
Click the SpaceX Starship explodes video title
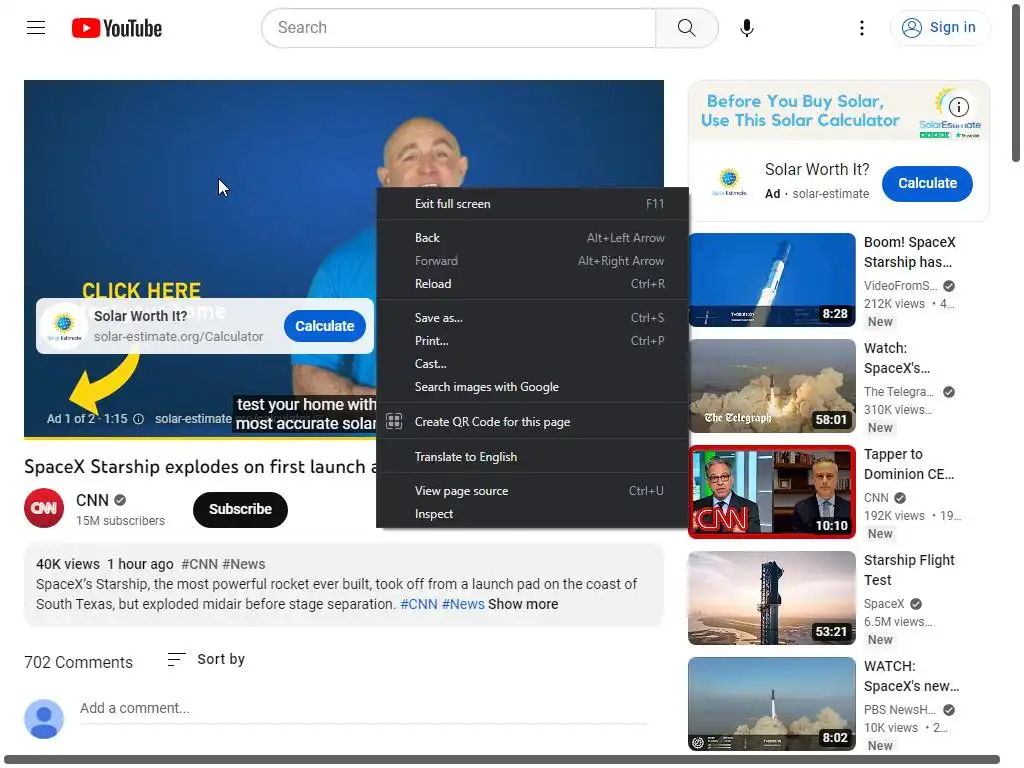[200, 467]
